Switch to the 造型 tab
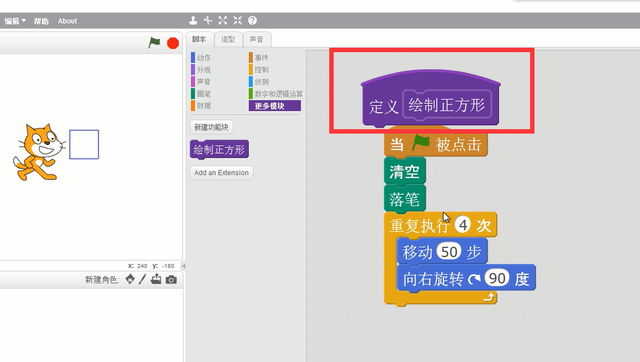This screenshot has width=640, height=362. click(x=228, y=40)
